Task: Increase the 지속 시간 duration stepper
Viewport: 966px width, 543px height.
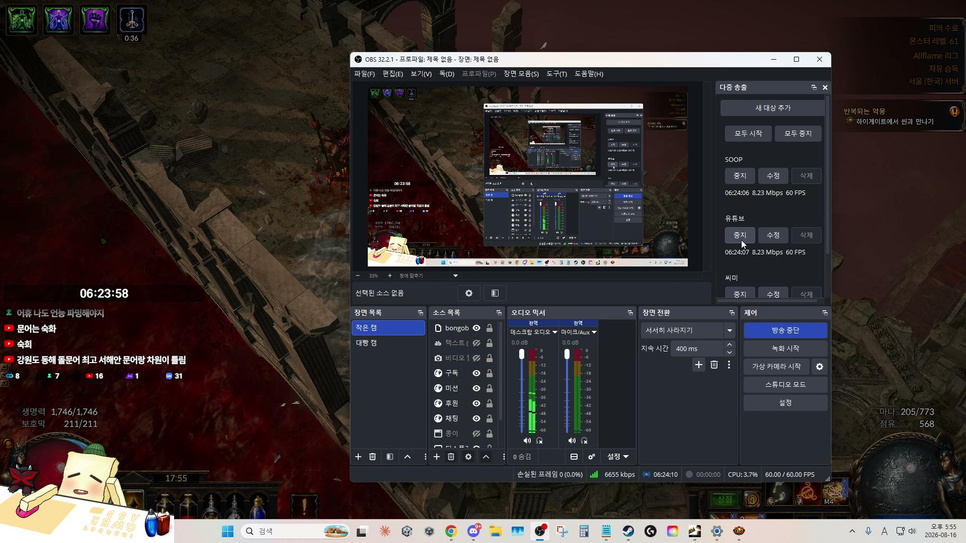Action: tap(729, 345)
